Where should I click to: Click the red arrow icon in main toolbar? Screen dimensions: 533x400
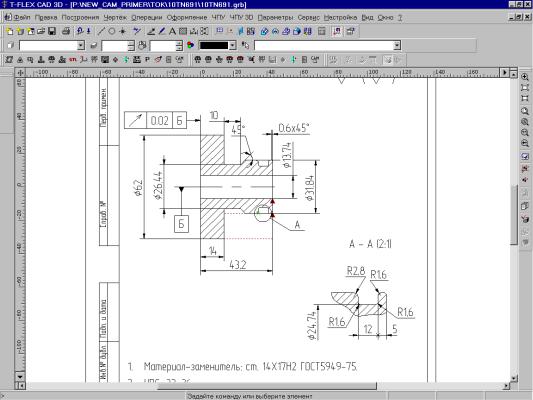pyautogui.click(x=337, y=32)
